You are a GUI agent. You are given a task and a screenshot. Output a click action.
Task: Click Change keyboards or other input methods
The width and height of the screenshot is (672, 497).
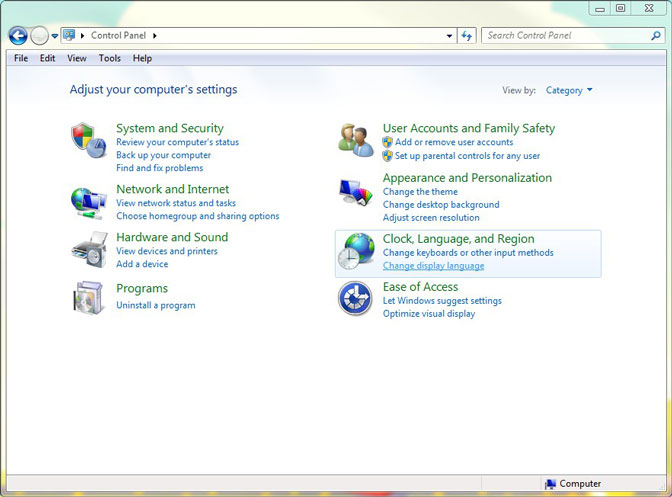[468, 253]
